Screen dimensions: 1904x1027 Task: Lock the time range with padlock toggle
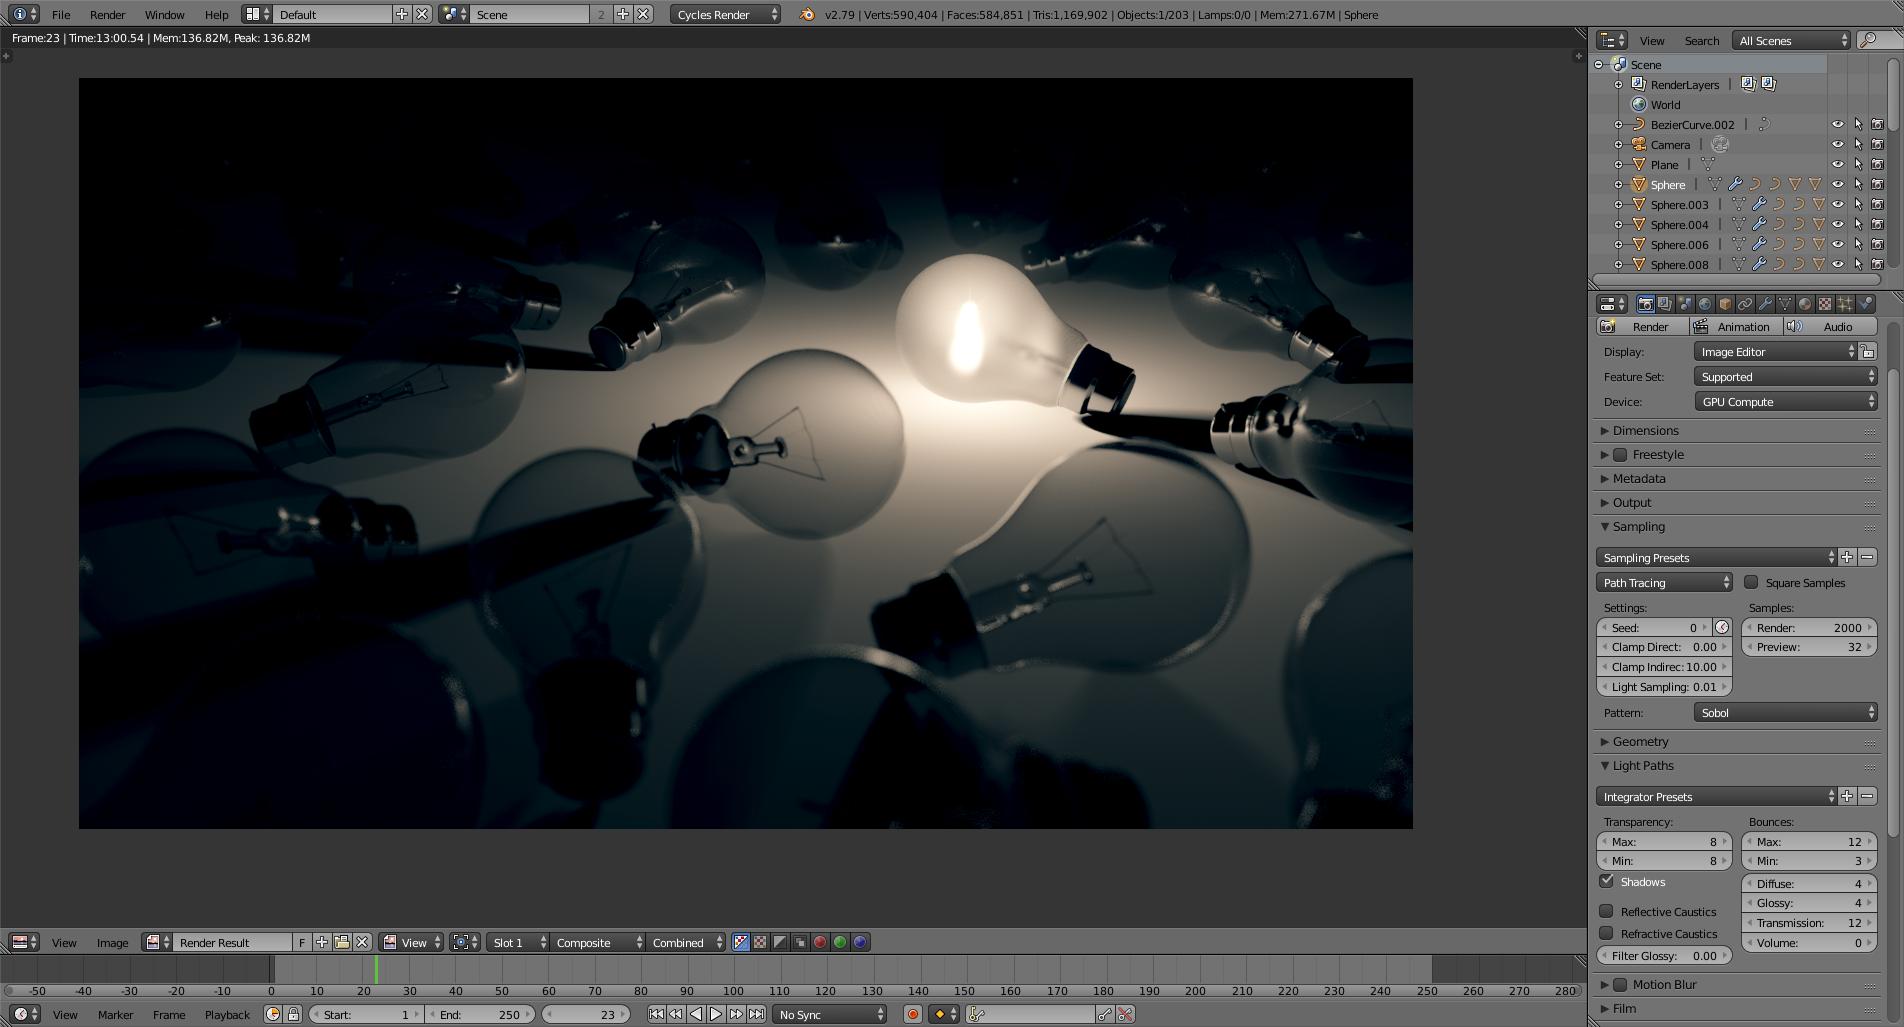click(x=293, y=1014)
